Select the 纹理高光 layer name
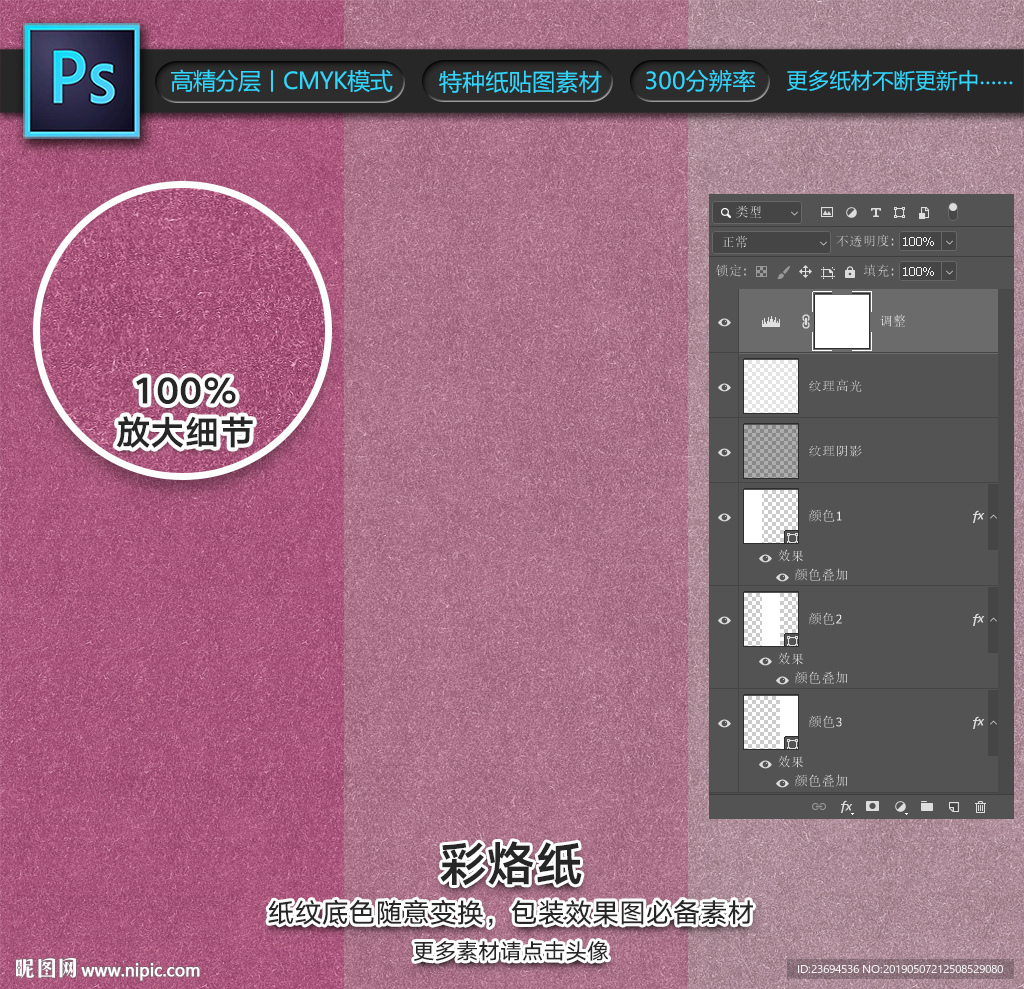This screenshot has width=1024, height=989. [835, 387]
